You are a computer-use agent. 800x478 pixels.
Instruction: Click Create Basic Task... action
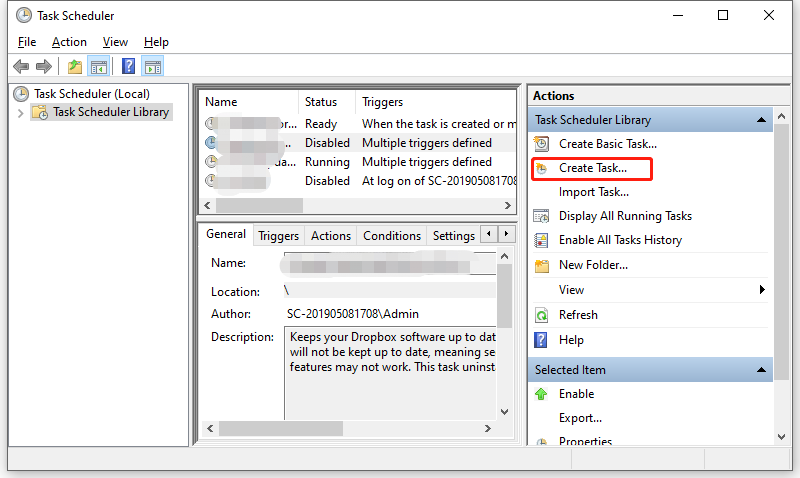[608, 144]
